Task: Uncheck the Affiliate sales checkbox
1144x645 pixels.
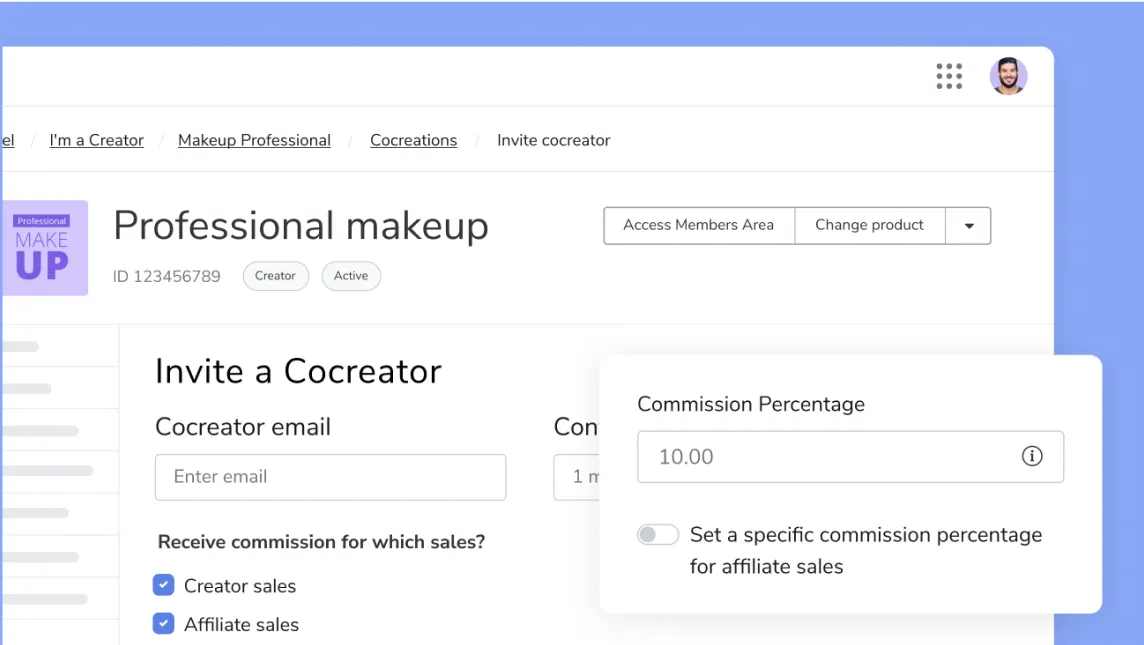Action: tap(163, 623)
